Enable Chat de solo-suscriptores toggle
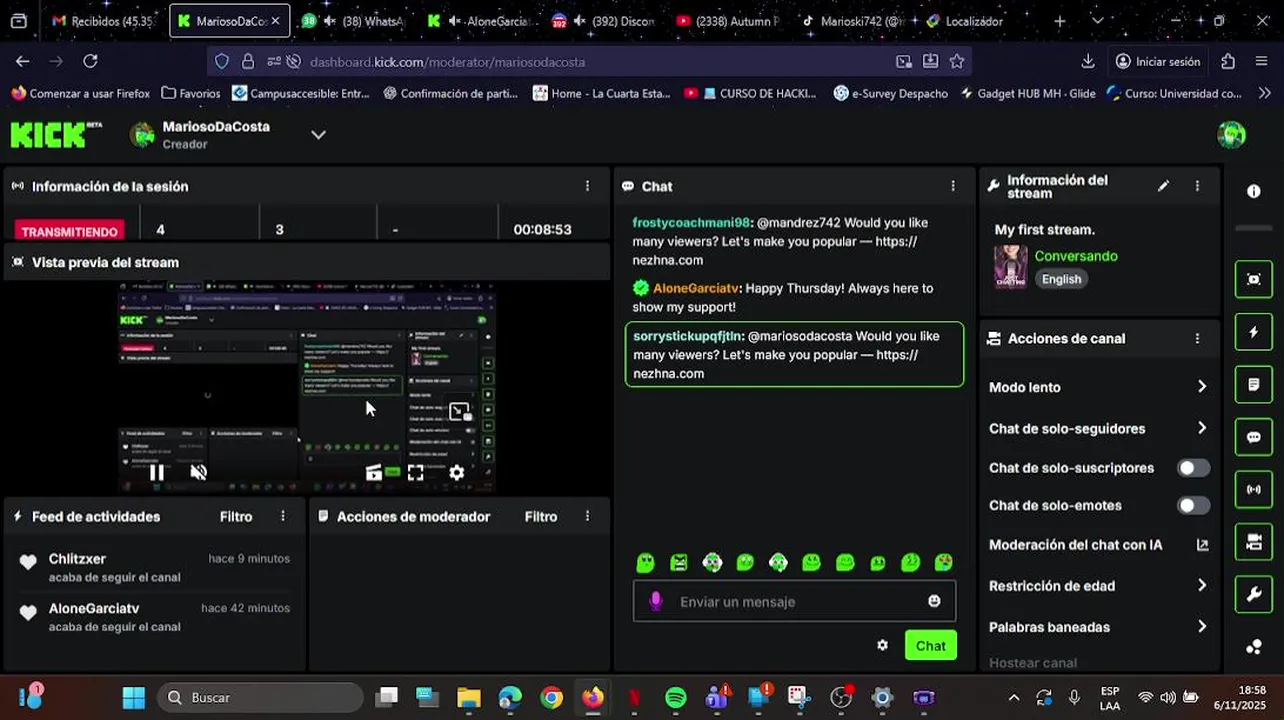Image resolution: width=1284 pixels, height=720 pixels. (1193, 468)
